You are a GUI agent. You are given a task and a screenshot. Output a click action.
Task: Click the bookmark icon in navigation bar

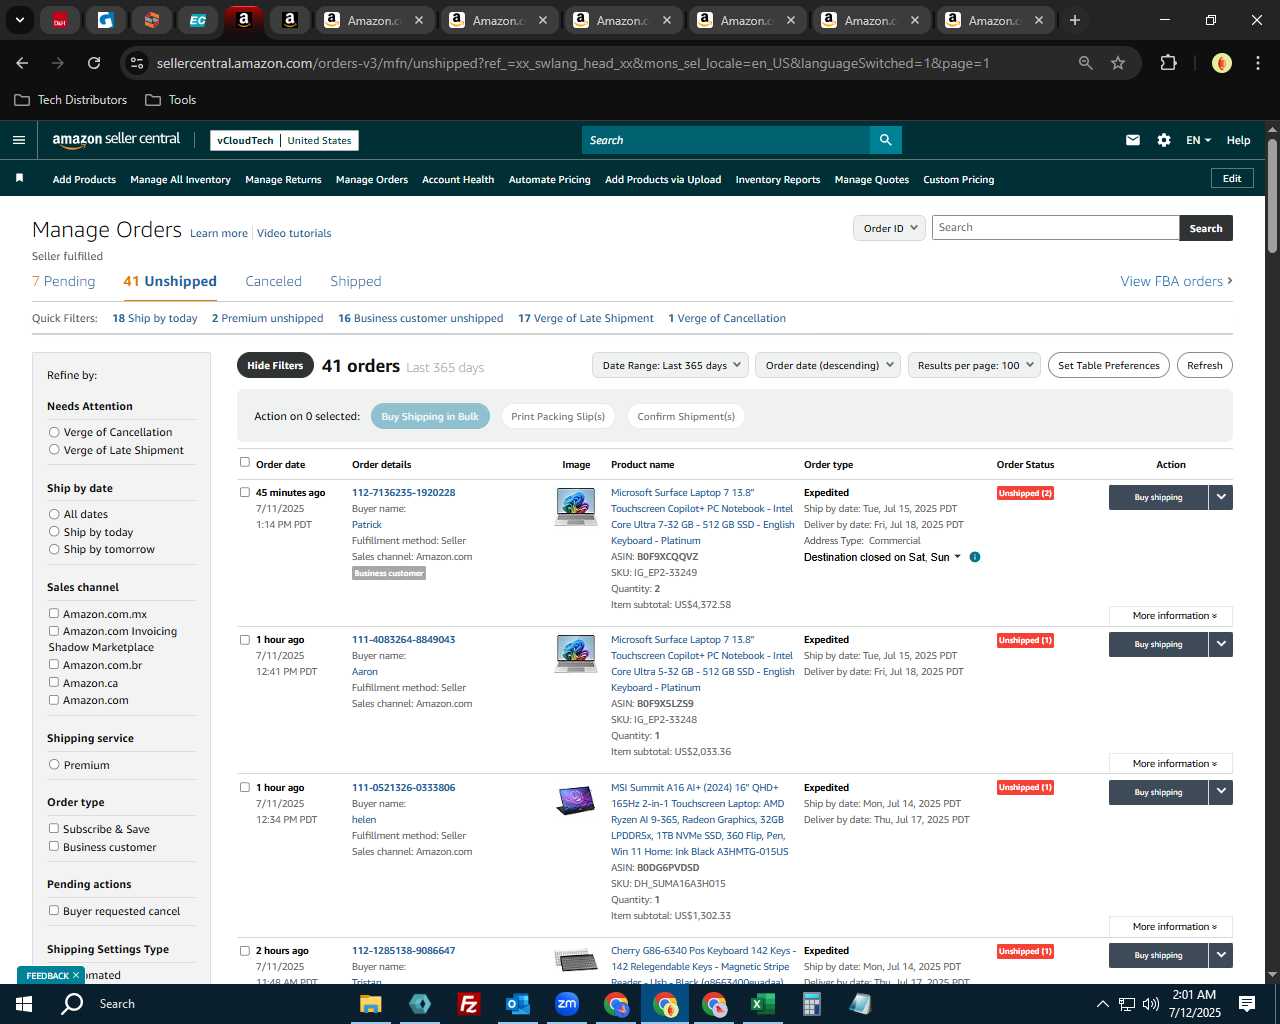click(x=19, y=179)
